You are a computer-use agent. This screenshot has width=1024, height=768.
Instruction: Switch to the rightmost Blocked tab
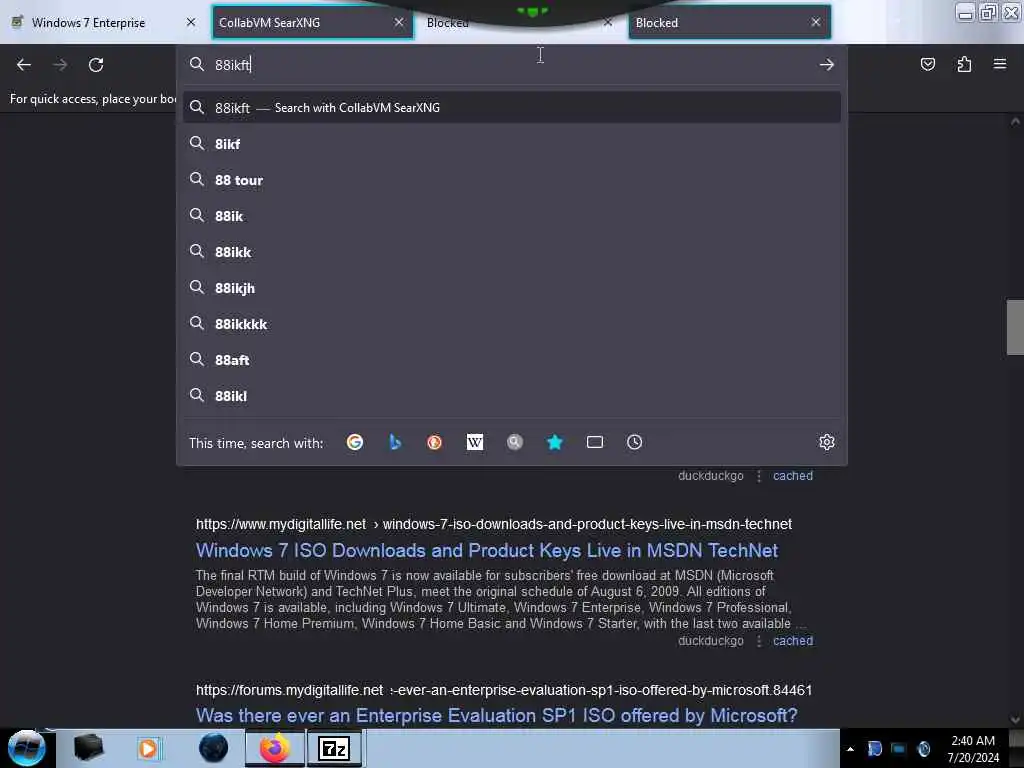[x=729, y=22]
